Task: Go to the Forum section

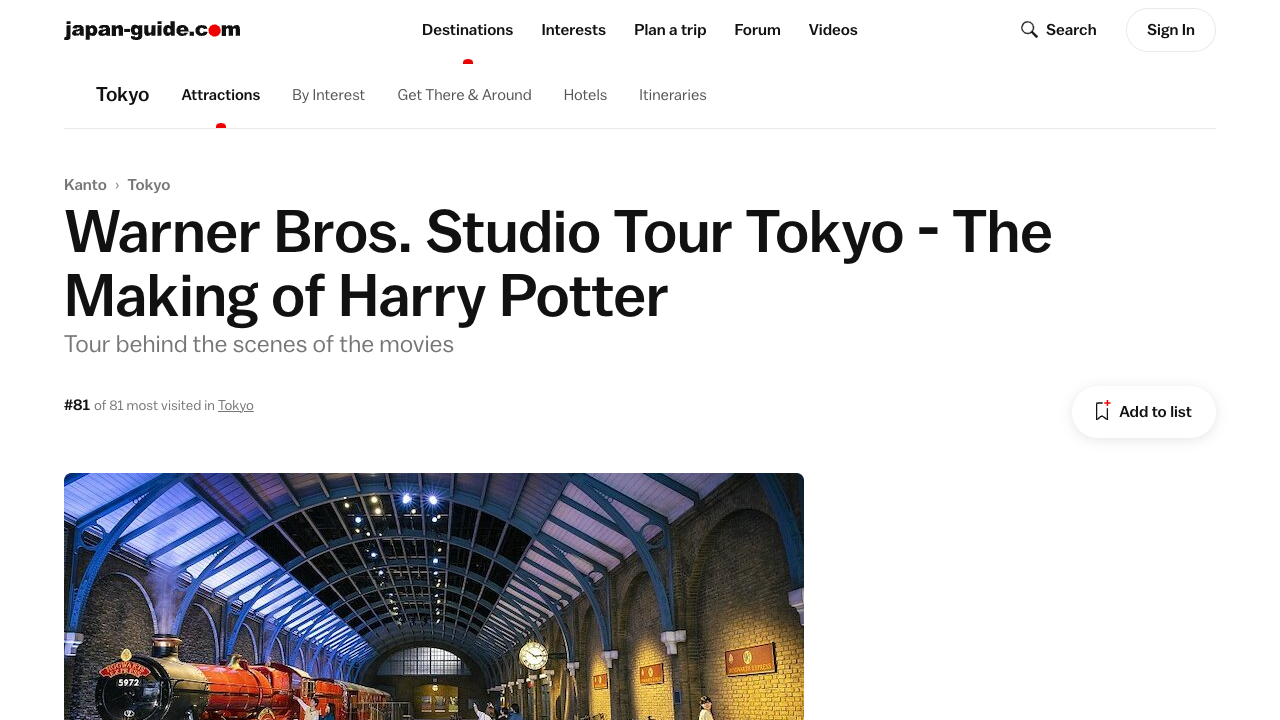Action: [757, 30]
